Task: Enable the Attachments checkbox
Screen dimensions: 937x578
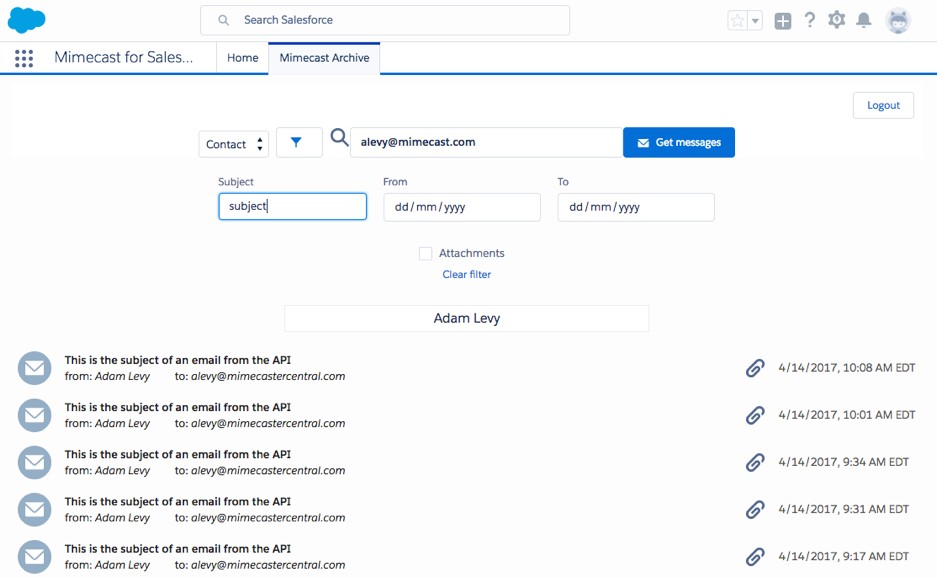Action: [x=425, y=253]
